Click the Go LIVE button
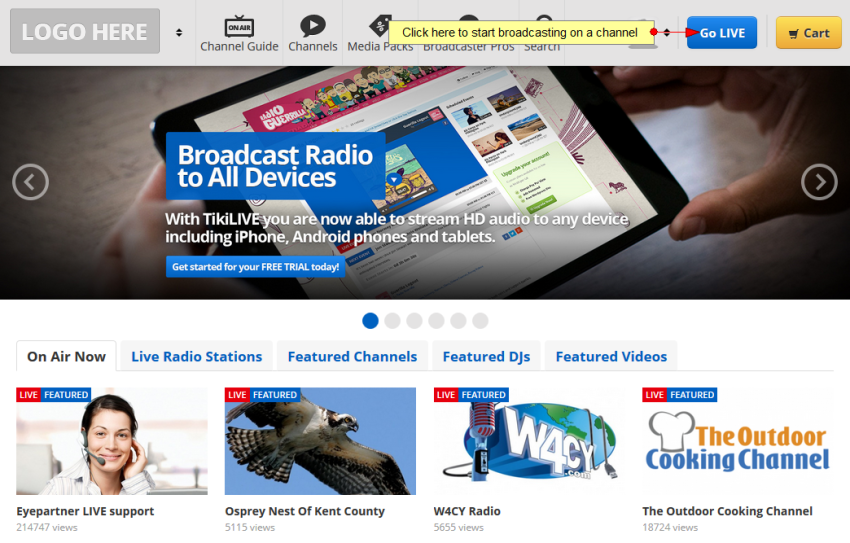Image resolution: width=850 pixels, height=543 pixels. pos(722,33)
